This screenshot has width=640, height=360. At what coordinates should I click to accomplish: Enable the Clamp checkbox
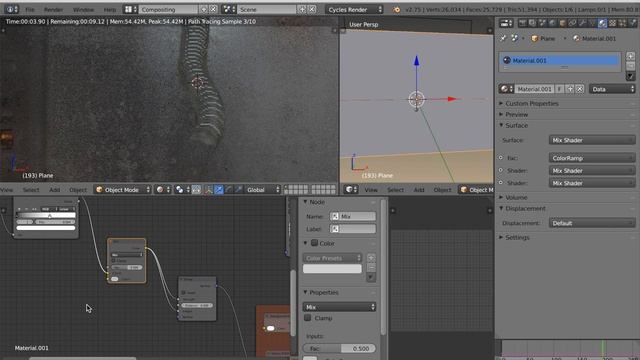(308, 318)
